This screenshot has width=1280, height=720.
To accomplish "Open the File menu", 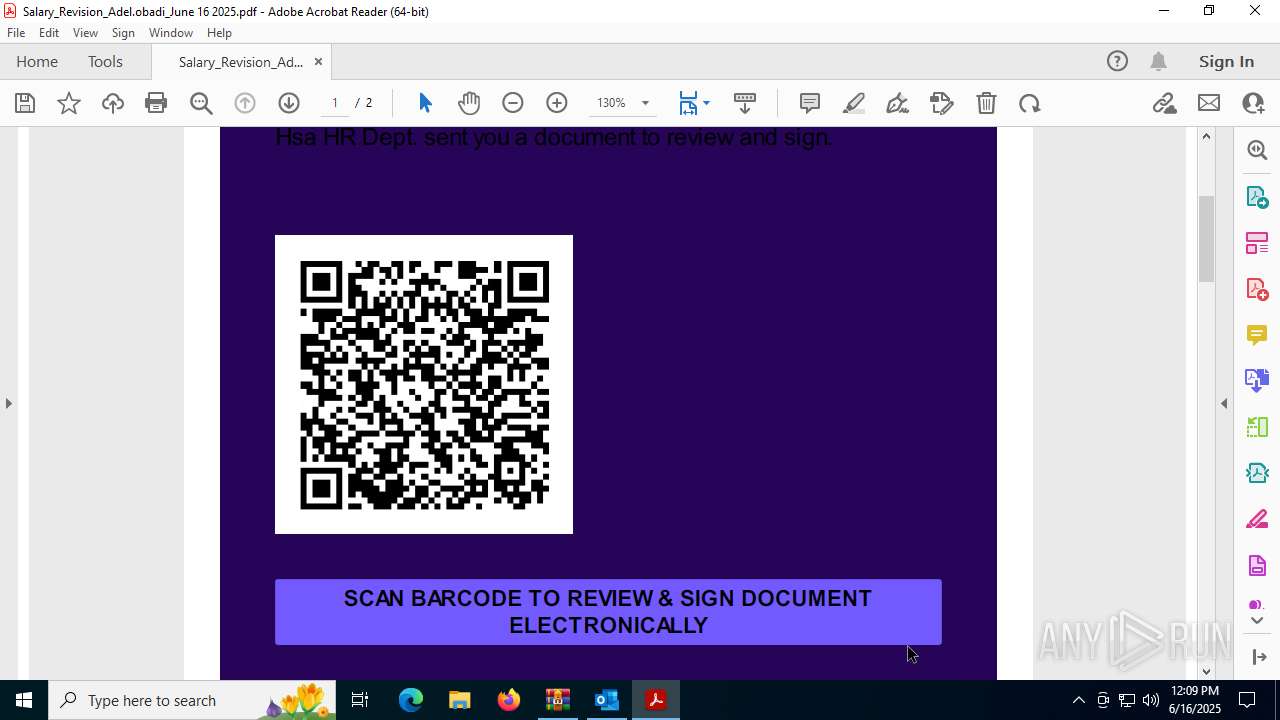I will coord(16,33).
